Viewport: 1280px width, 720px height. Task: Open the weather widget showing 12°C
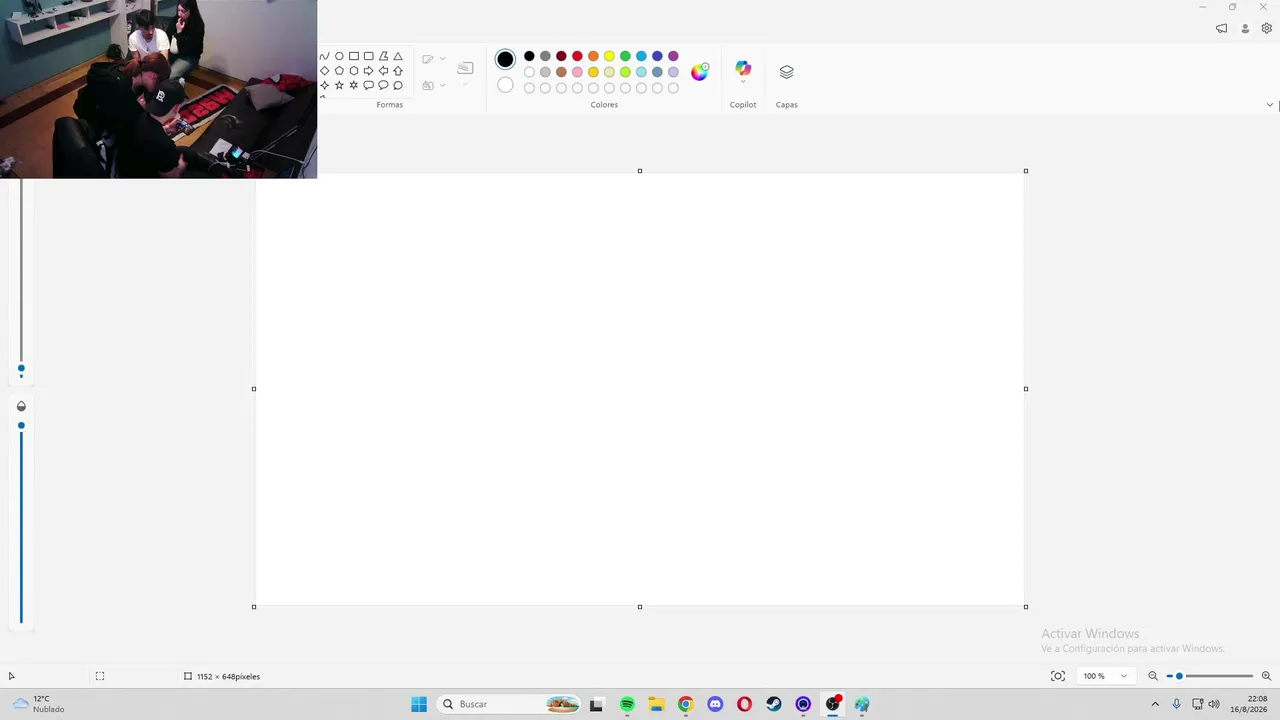38,704
